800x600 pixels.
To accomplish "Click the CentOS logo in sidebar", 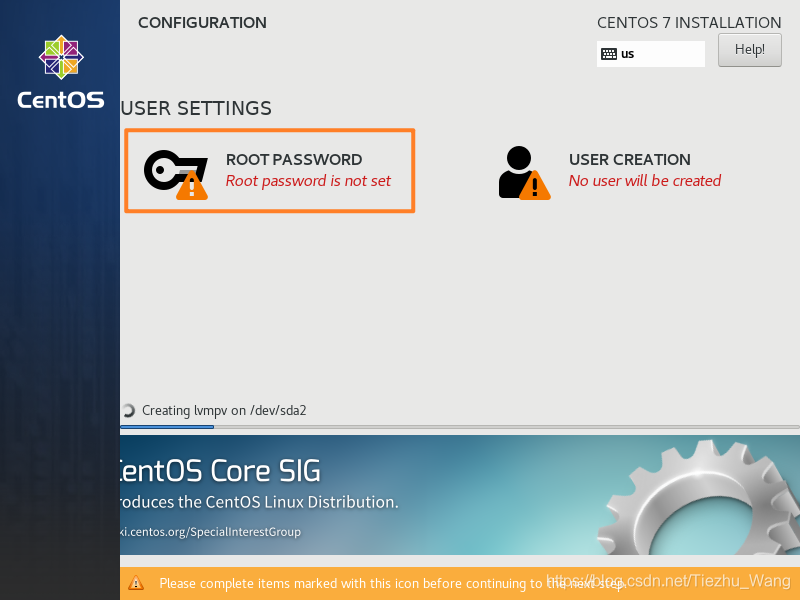I will (x=61, y=71).
